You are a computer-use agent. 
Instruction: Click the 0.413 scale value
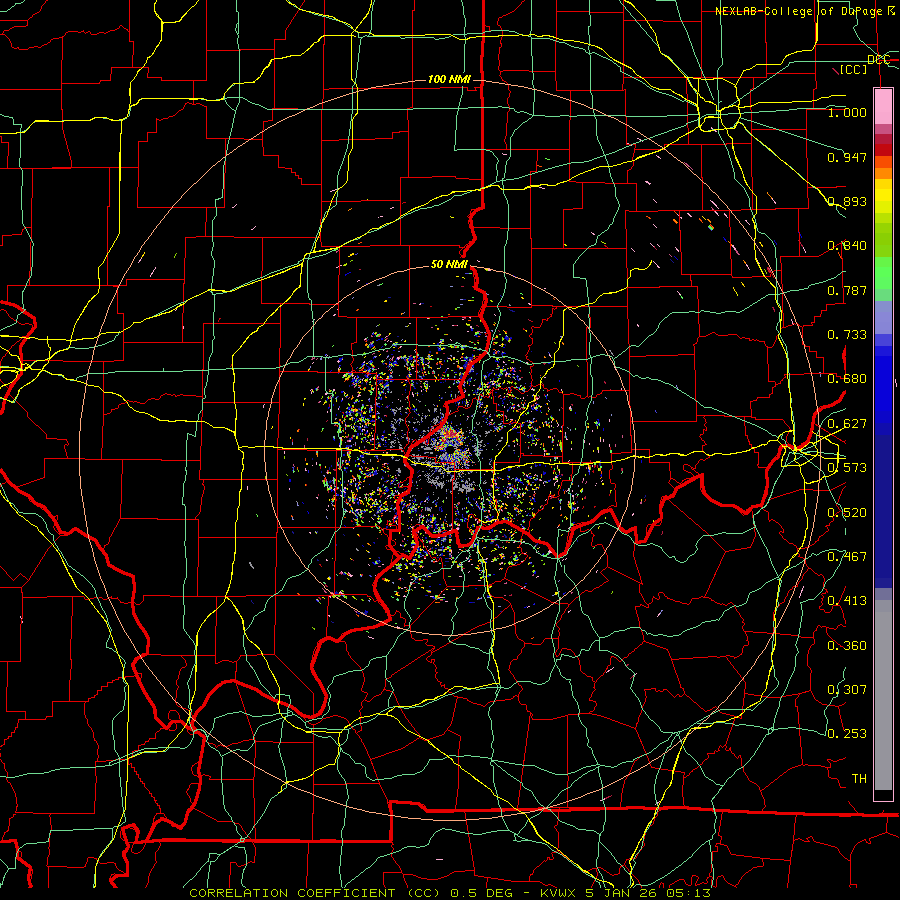click(847, 601)
